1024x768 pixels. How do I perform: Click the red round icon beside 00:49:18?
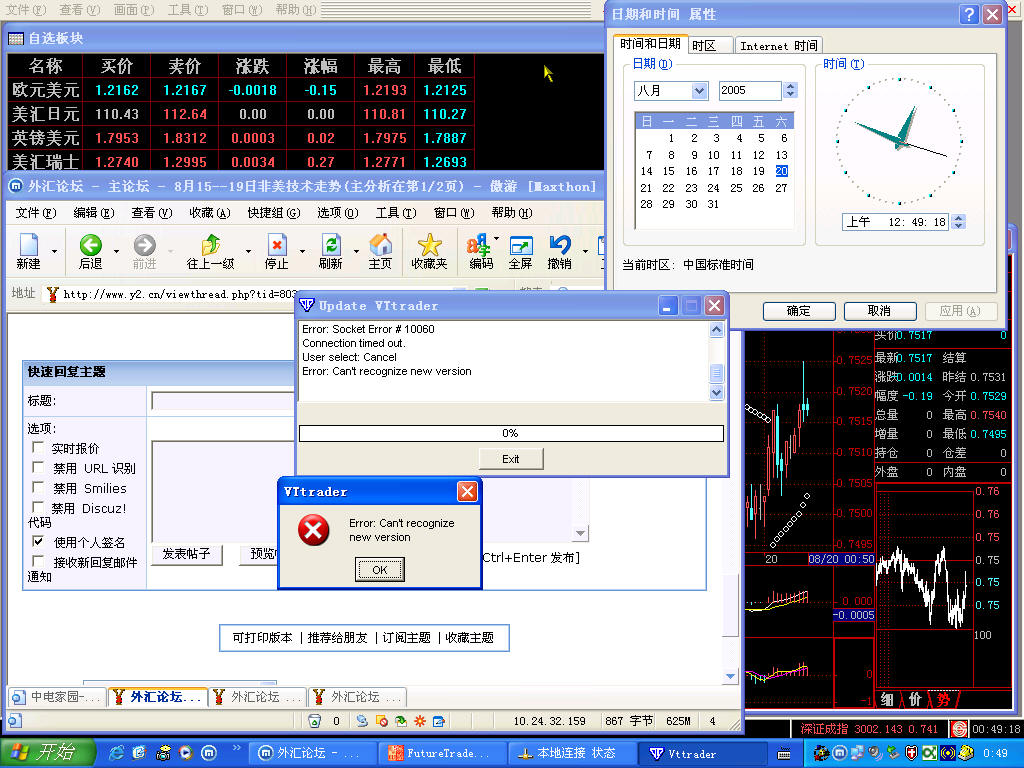pyautogui.click(x=959, y=729)
